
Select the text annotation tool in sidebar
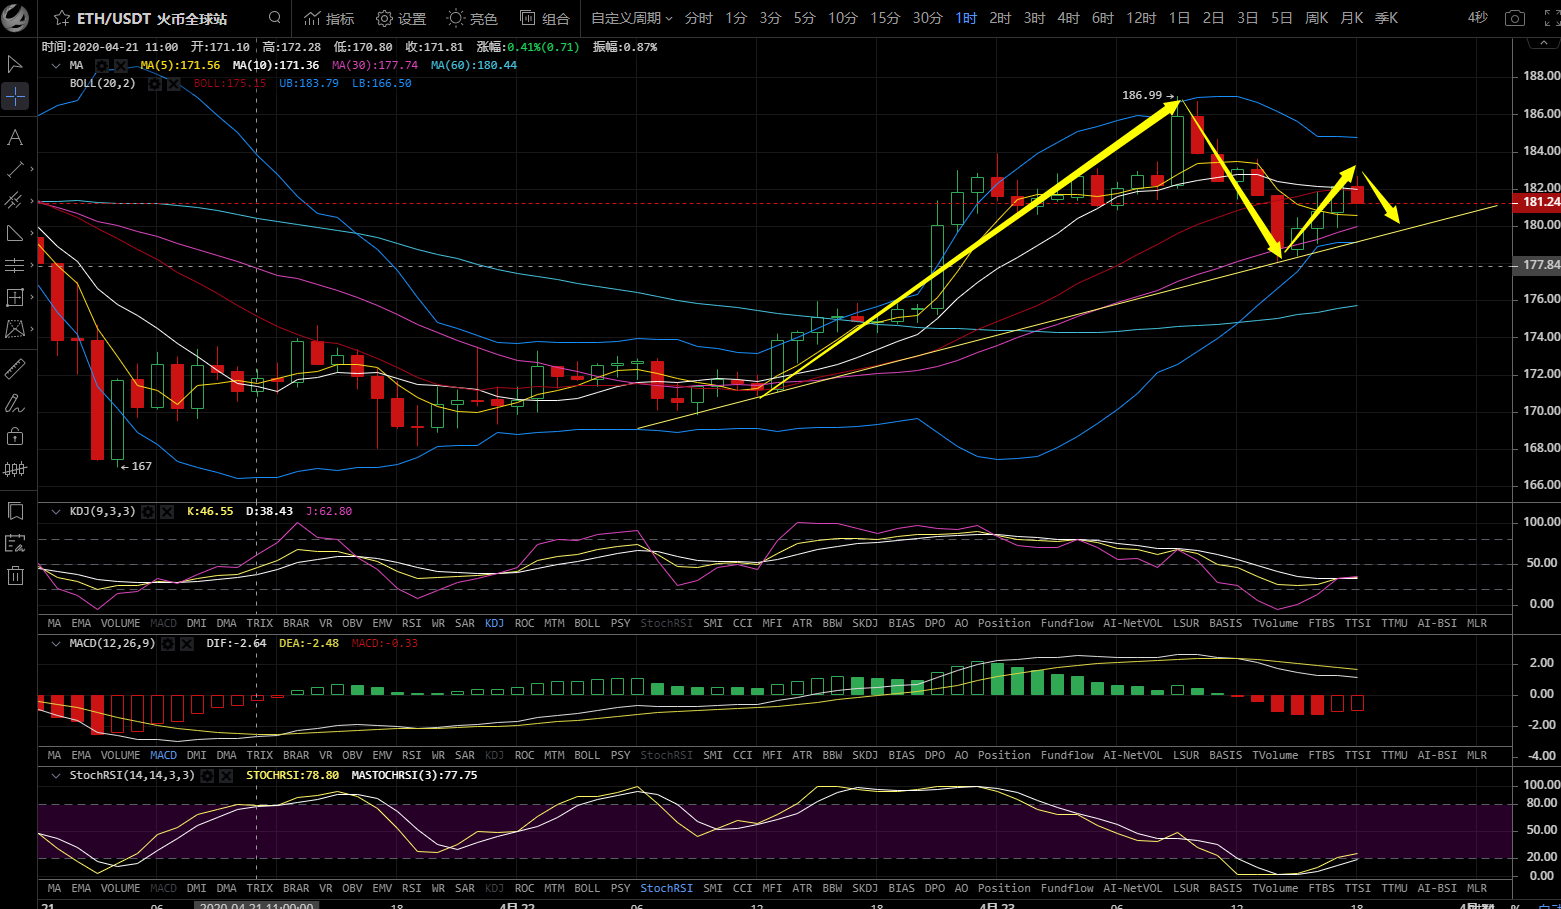[15, 137]
